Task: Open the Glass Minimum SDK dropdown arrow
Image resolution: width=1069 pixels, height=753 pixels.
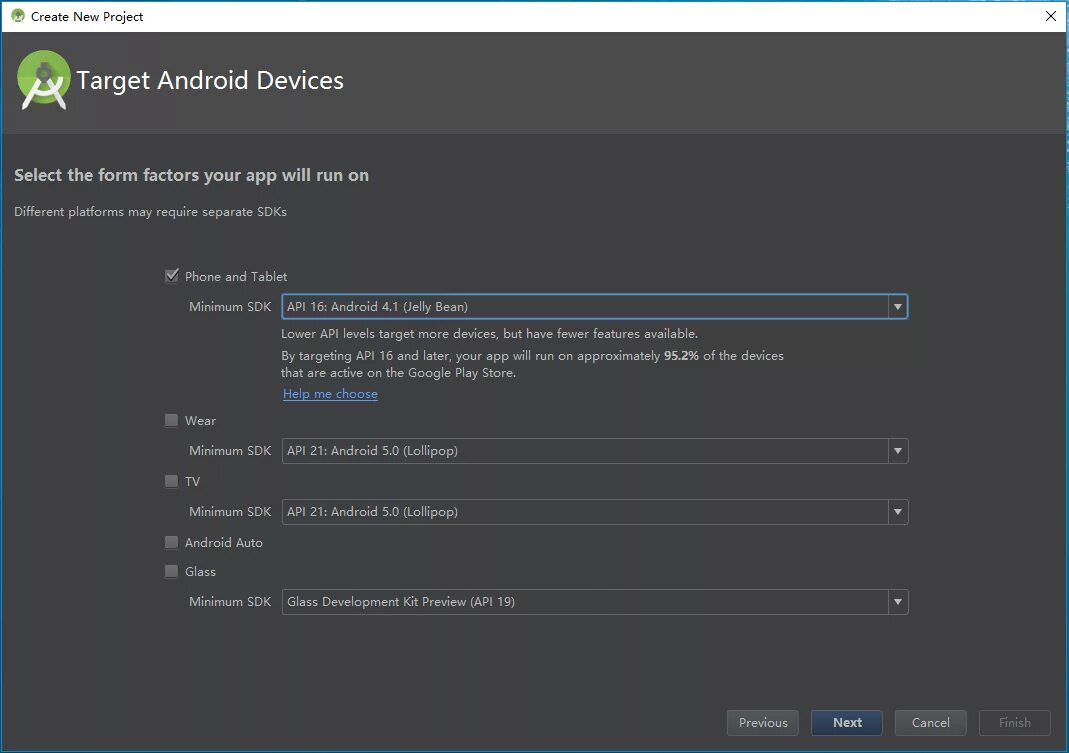Action: (897, 602)
